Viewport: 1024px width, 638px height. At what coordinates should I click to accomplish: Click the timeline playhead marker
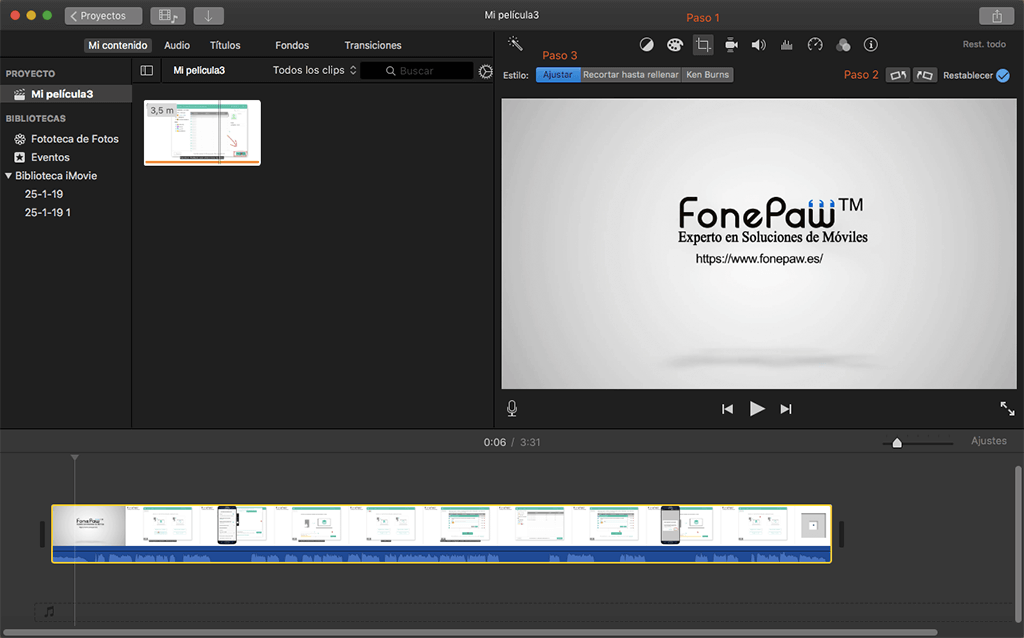[x=74, y=458]
